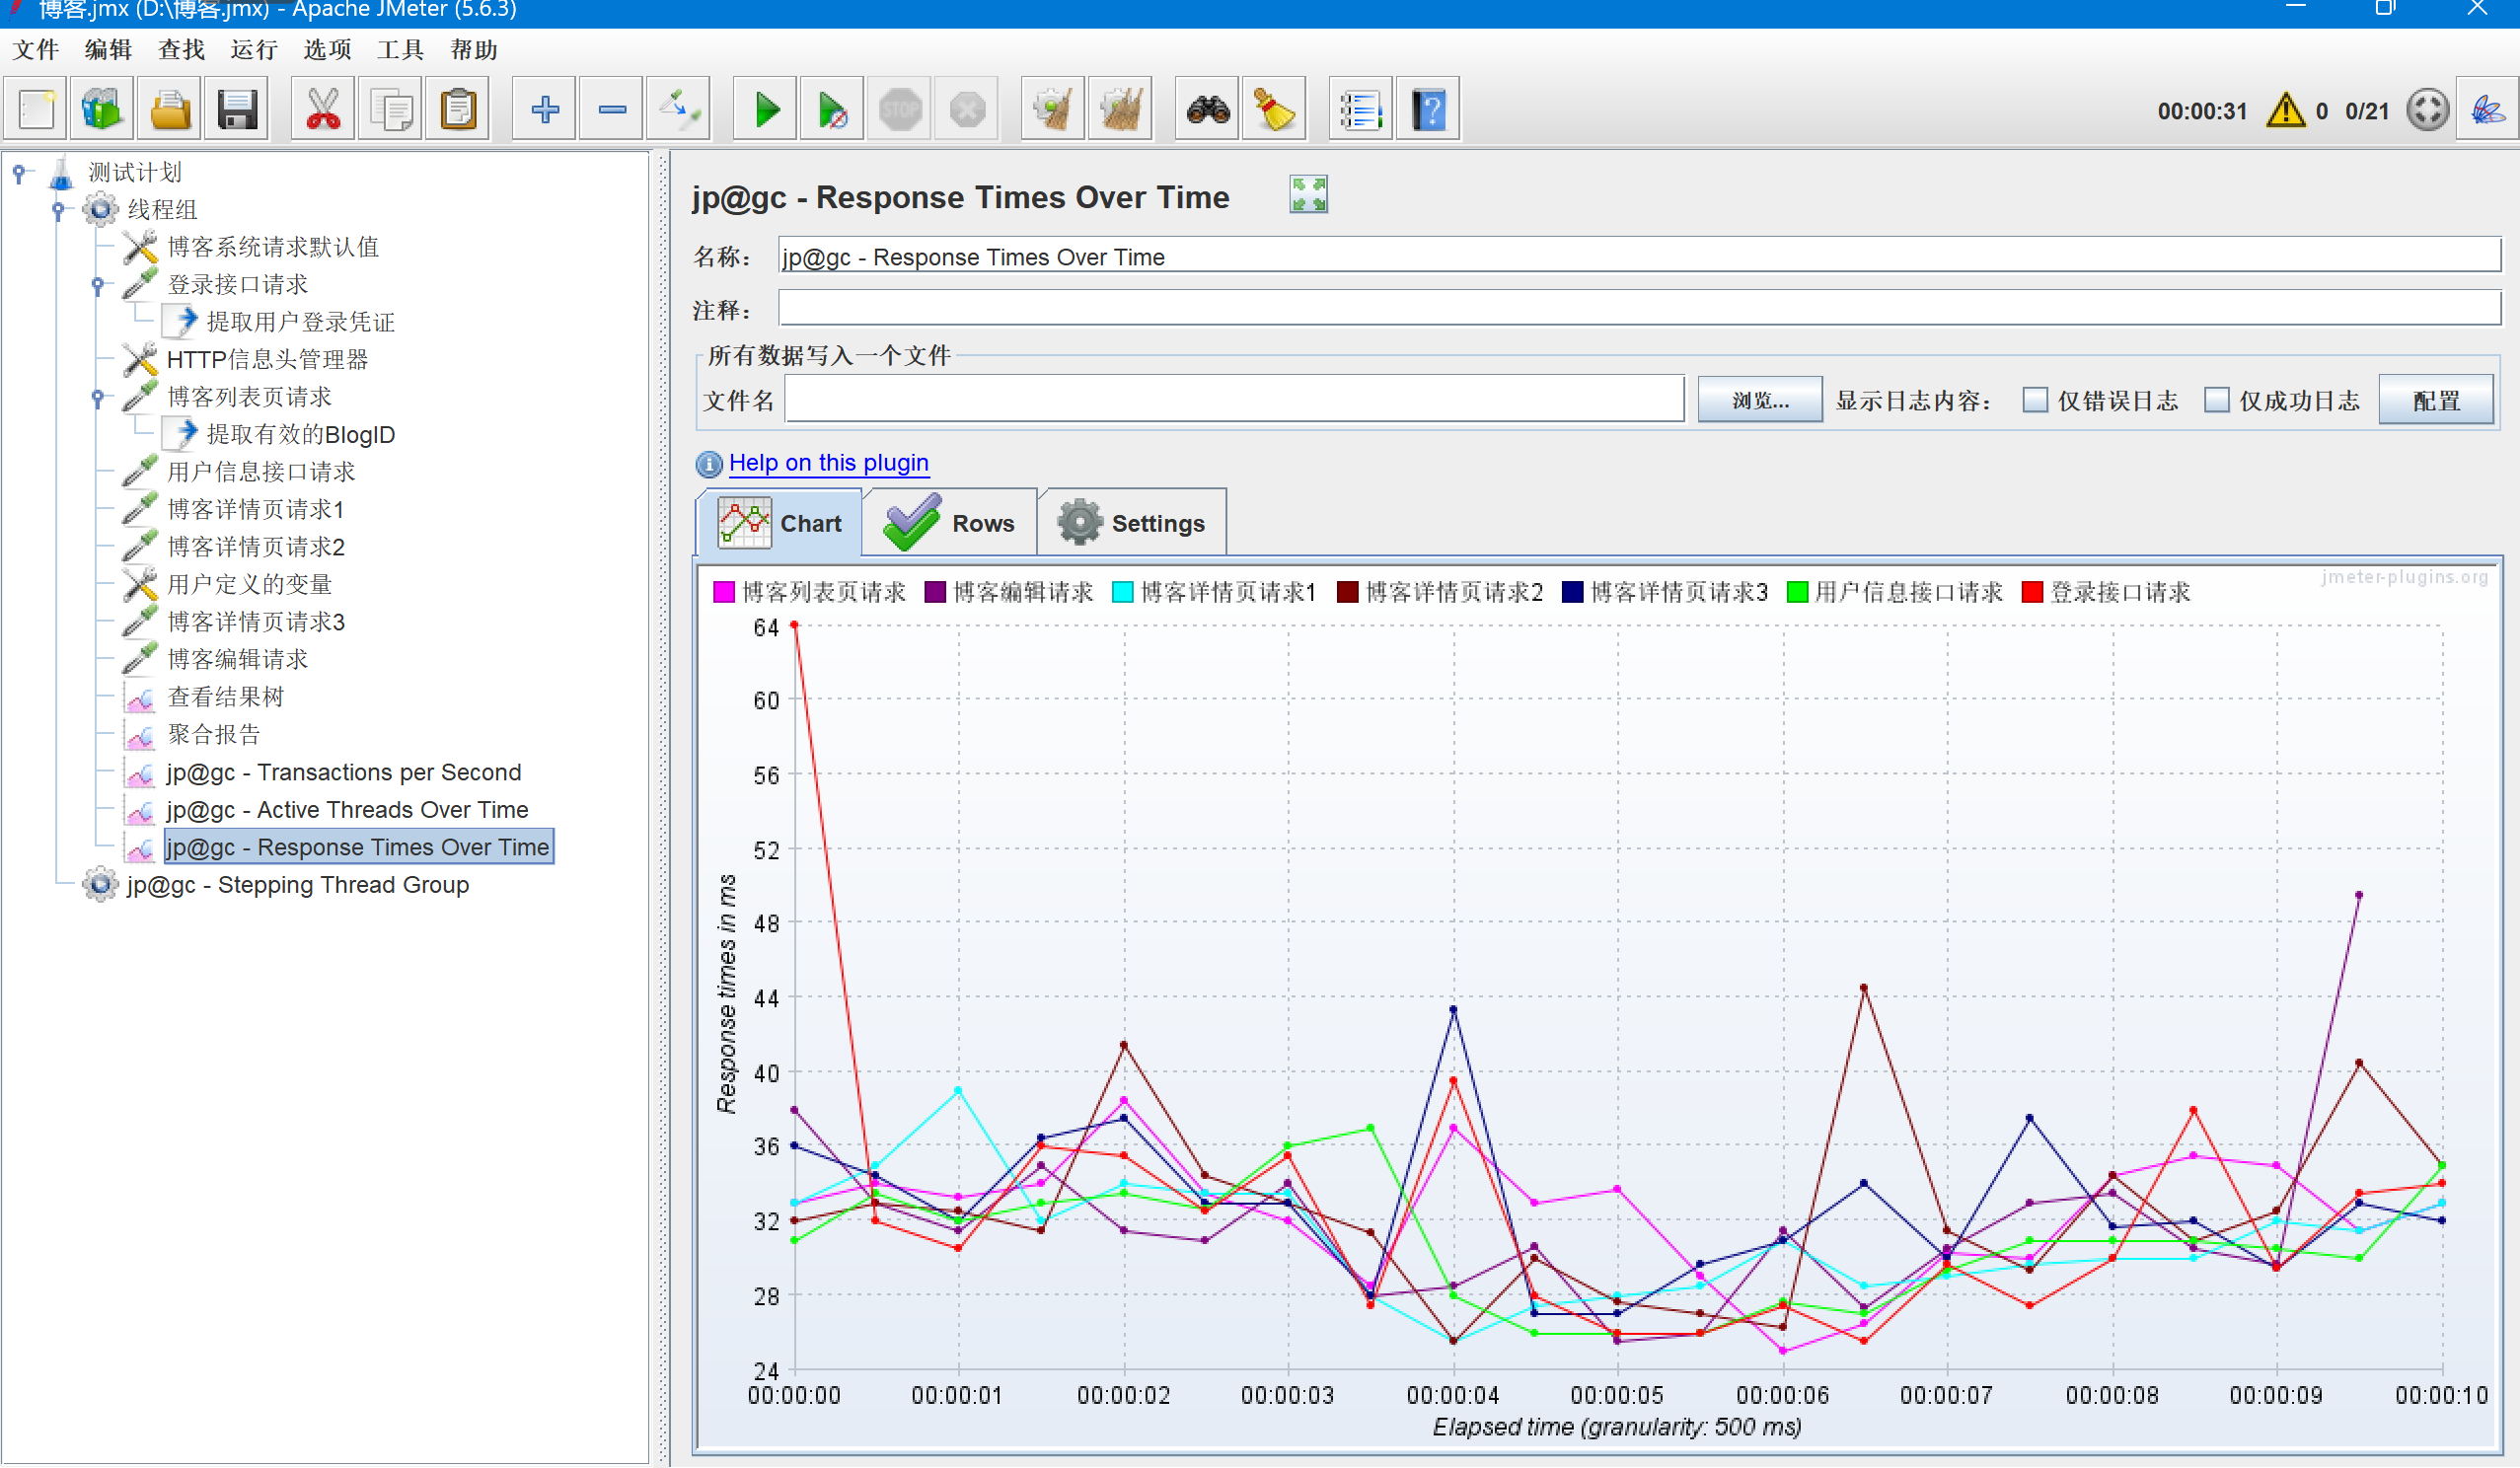Click the Search binoculars icon

tap(1207, 109)
